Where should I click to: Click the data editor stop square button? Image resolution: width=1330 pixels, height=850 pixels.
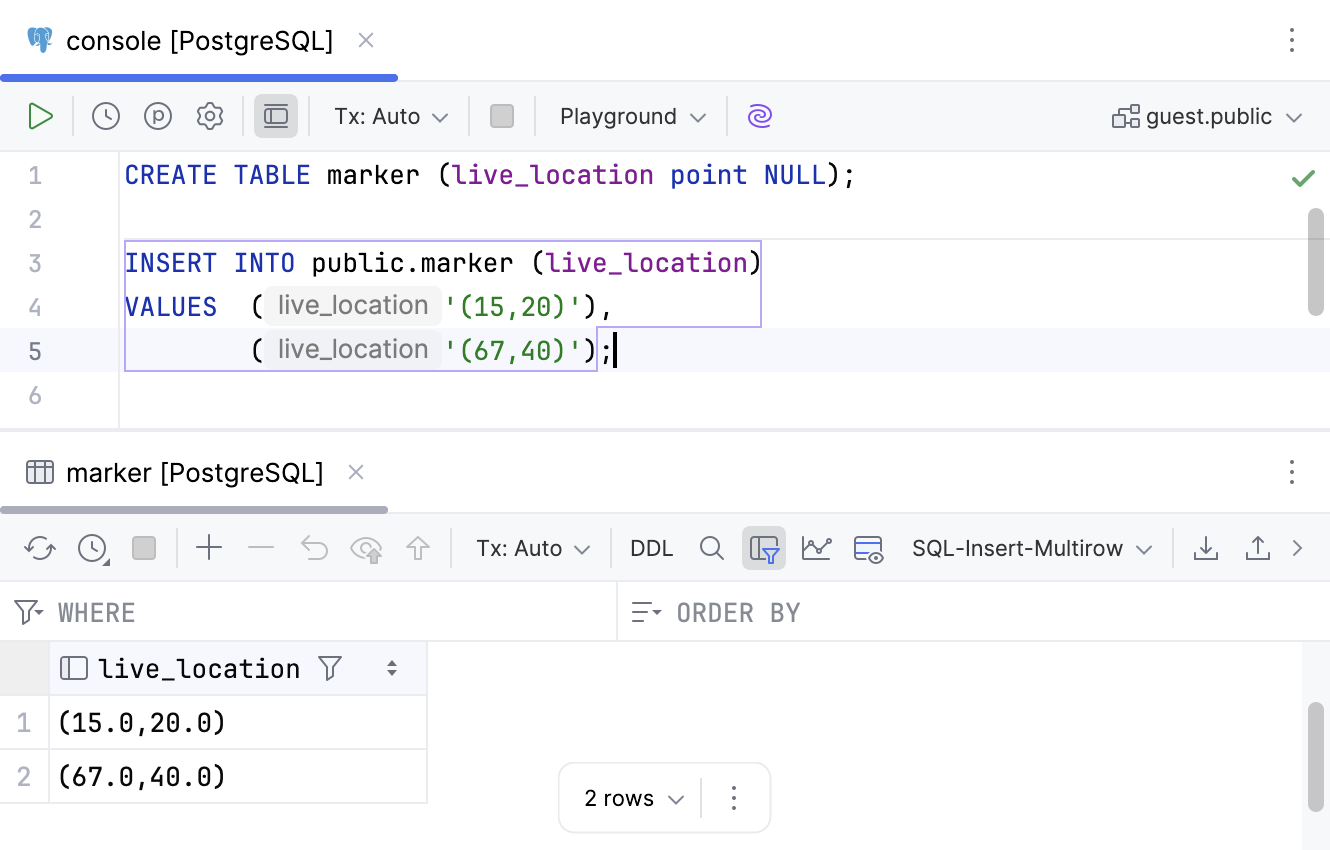pos(144,548)
